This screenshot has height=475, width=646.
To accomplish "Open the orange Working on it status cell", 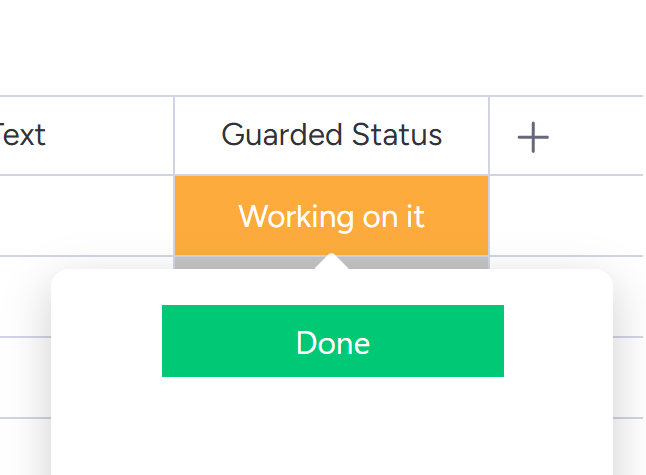I will [331, 216].
